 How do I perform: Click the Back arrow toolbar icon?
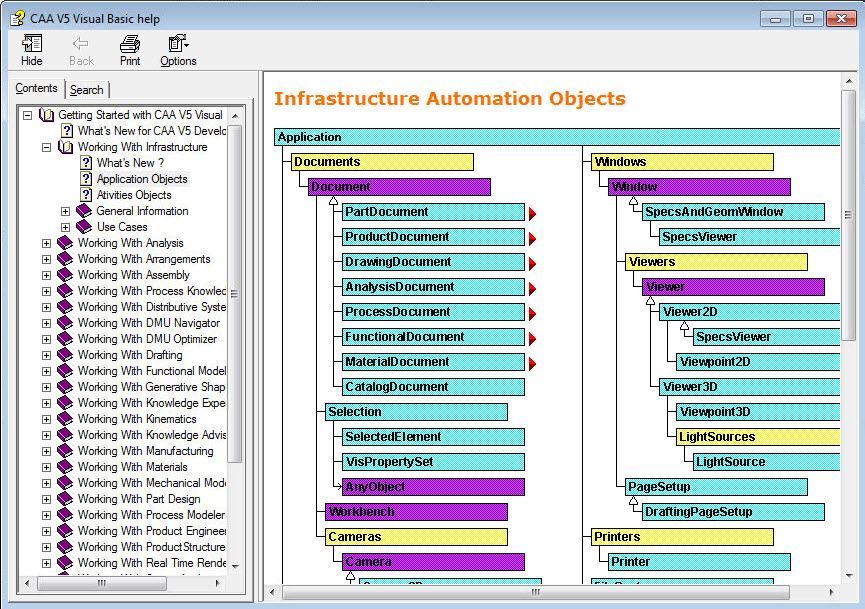click(x=81, y=44)
